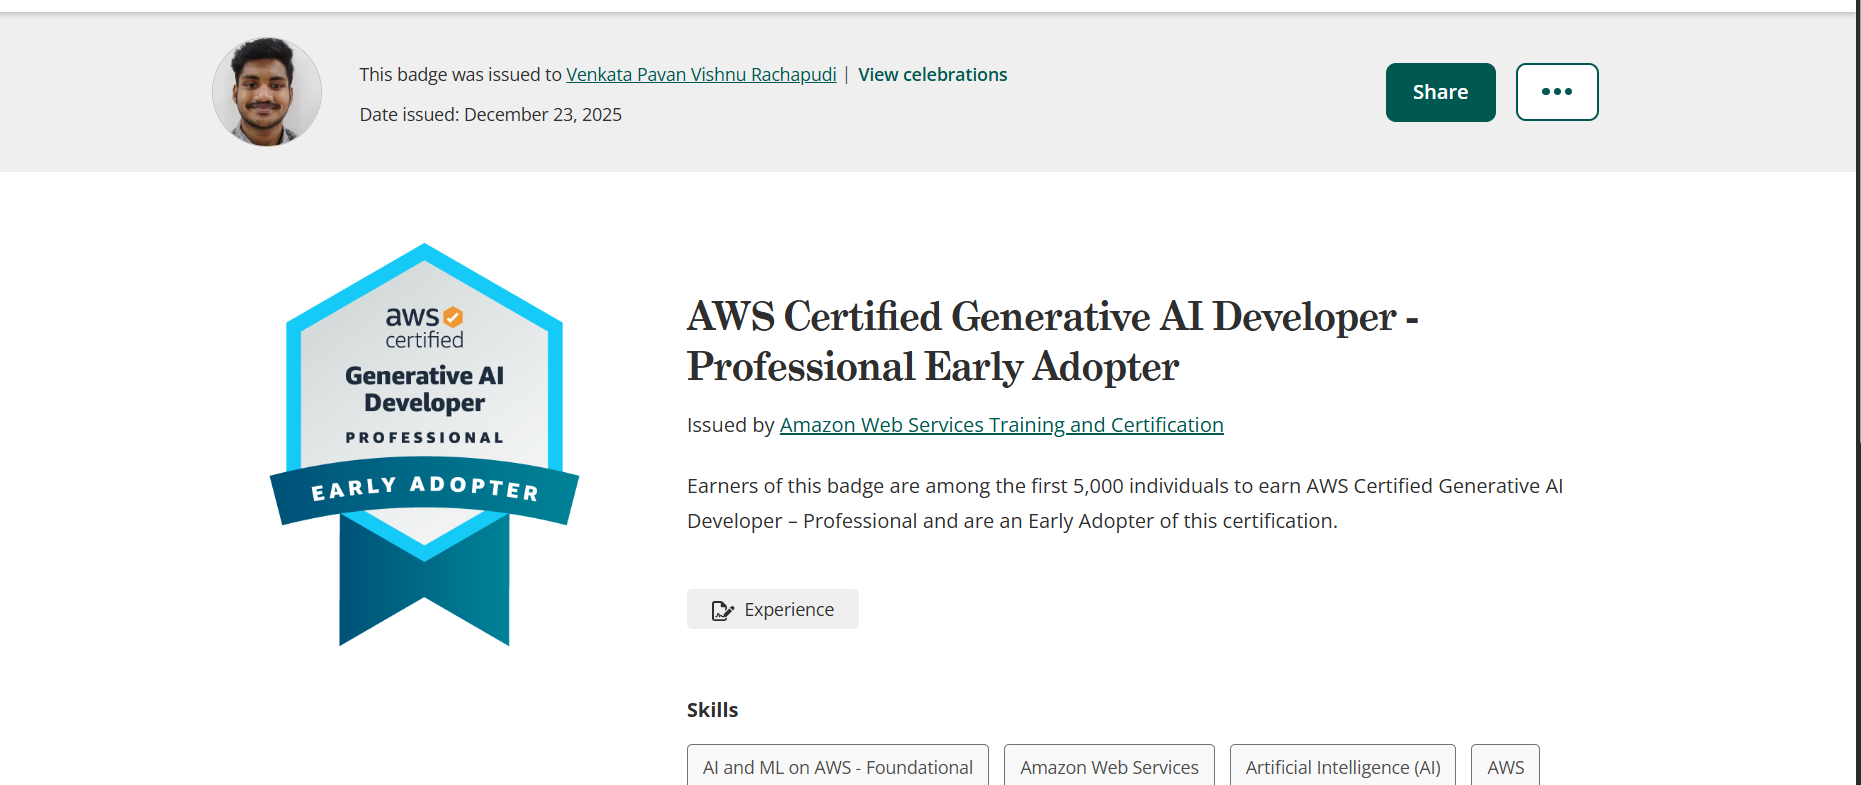The width and height of the screenshot is (1861, 785).
Task: Click the 'Date issued: December 23, 2025' text
Action: pyautogui.click(x=491, y=115)
